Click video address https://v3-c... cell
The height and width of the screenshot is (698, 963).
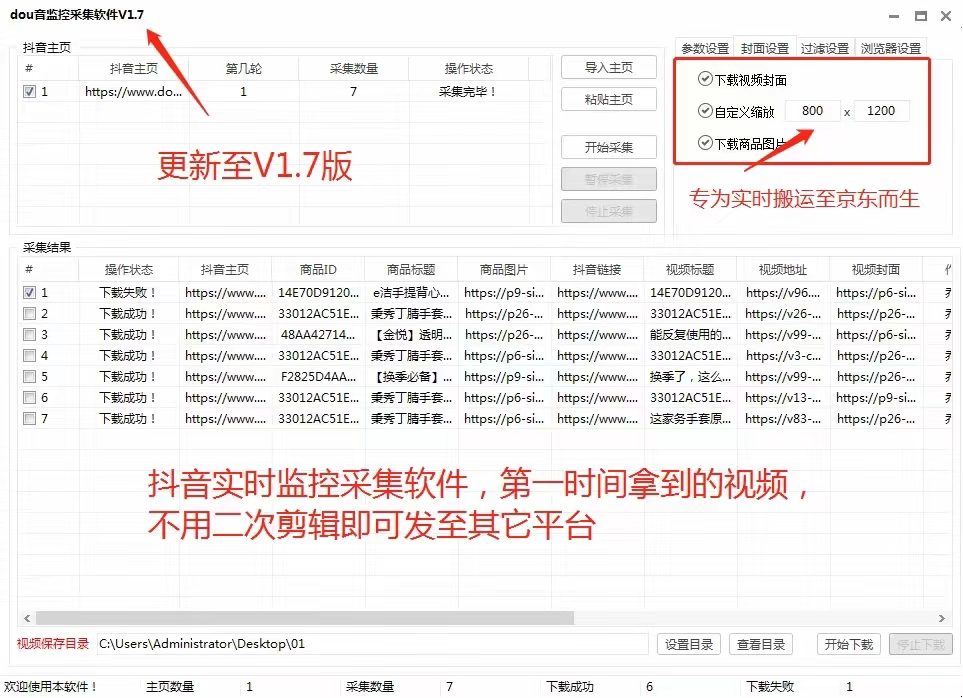782,355
